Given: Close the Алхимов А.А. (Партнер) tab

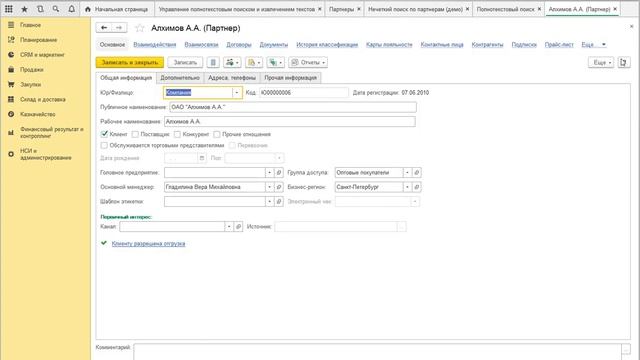Looking at the screenshot, I should (x=615, y=9).
